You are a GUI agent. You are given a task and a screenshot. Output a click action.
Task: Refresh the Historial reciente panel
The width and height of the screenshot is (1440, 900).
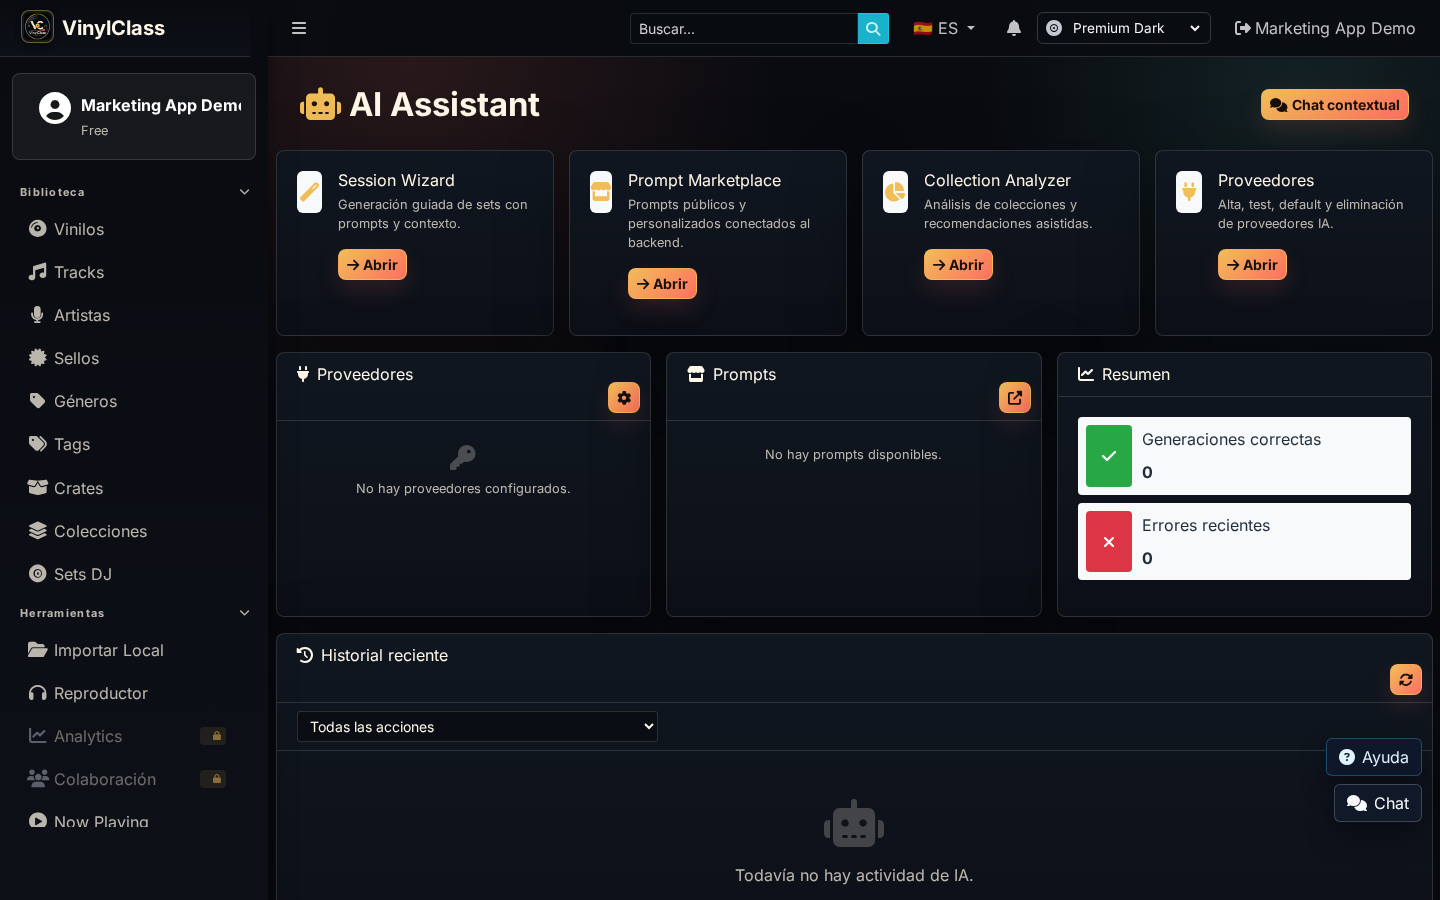click(1406, 679)
